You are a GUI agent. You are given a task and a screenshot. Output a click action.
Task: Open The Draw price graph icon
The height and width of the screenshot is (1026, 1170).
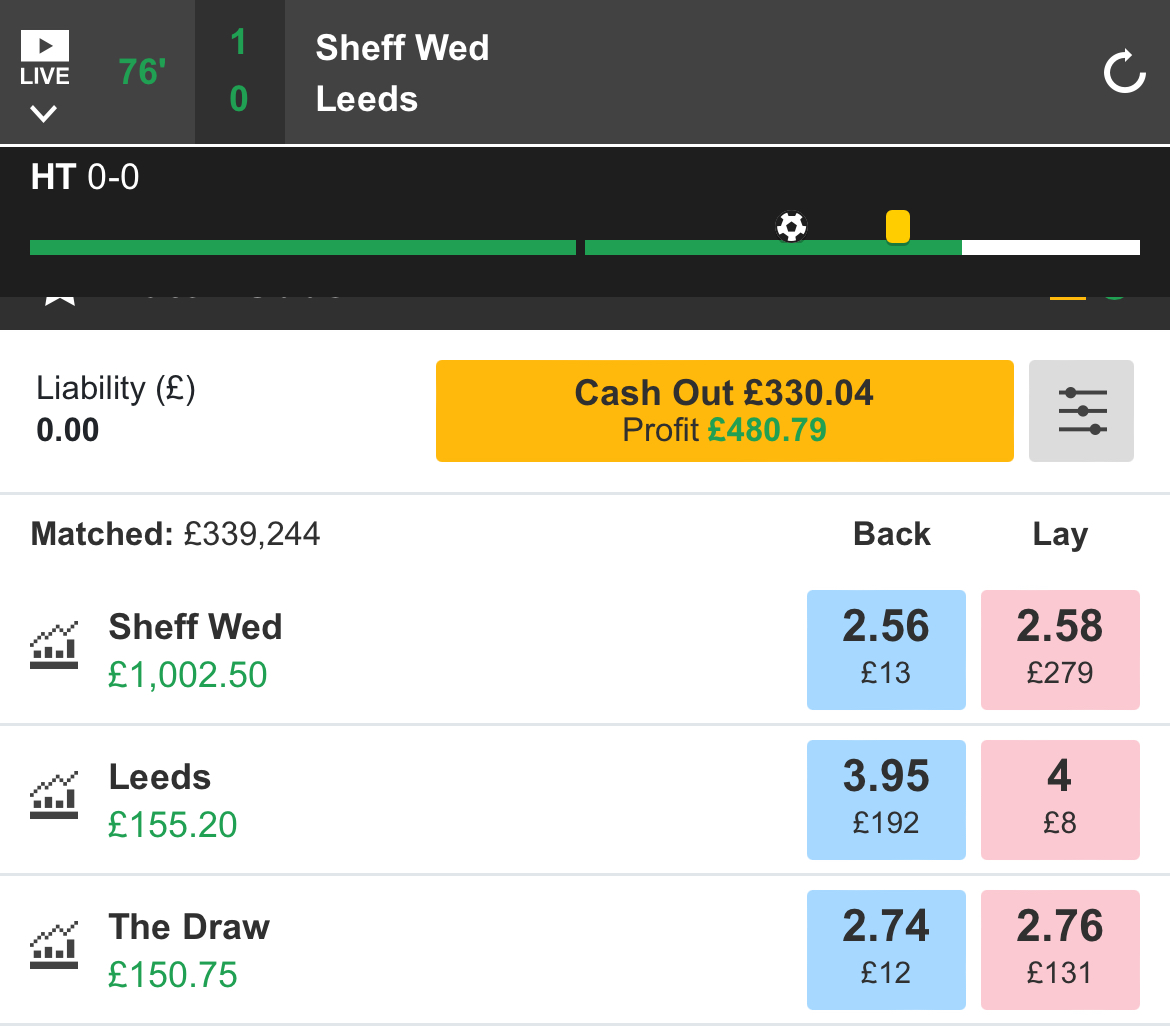(54, 945)
